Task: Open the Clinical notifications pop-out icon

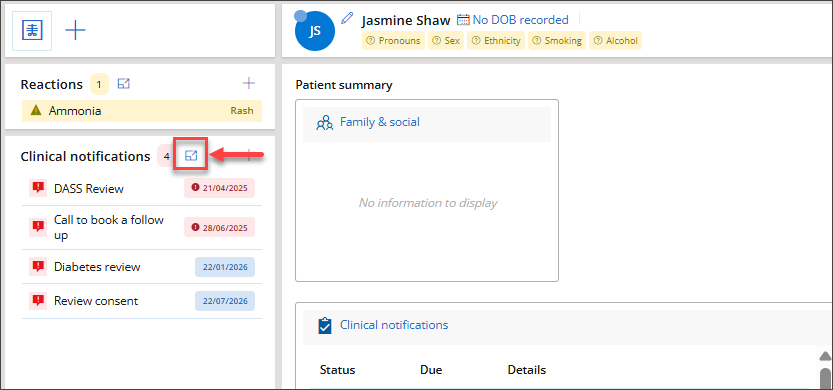Action: coord(191,155)
